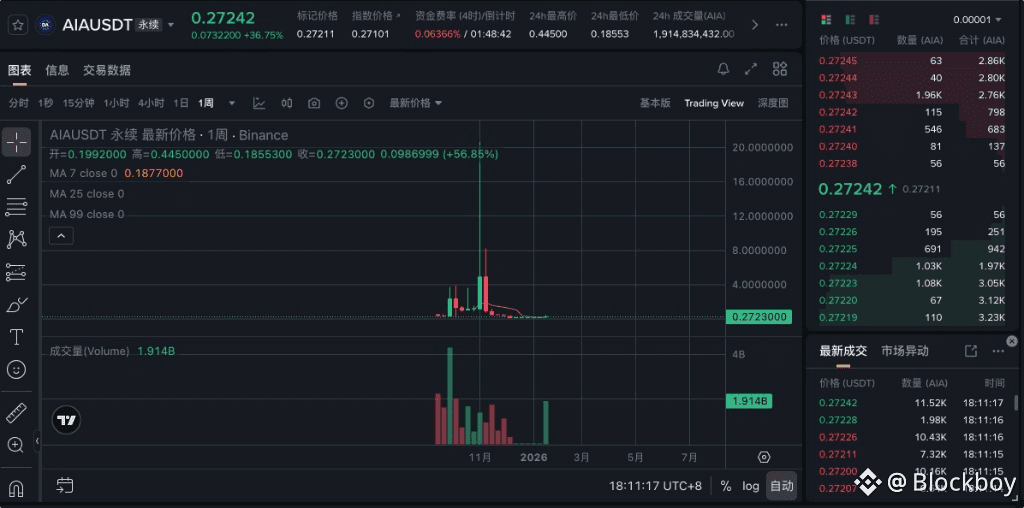Image resolution: width=1024 pixels, height=508 pixels.
Task: Close the trades panel with X
Action: click(1012, 341)
